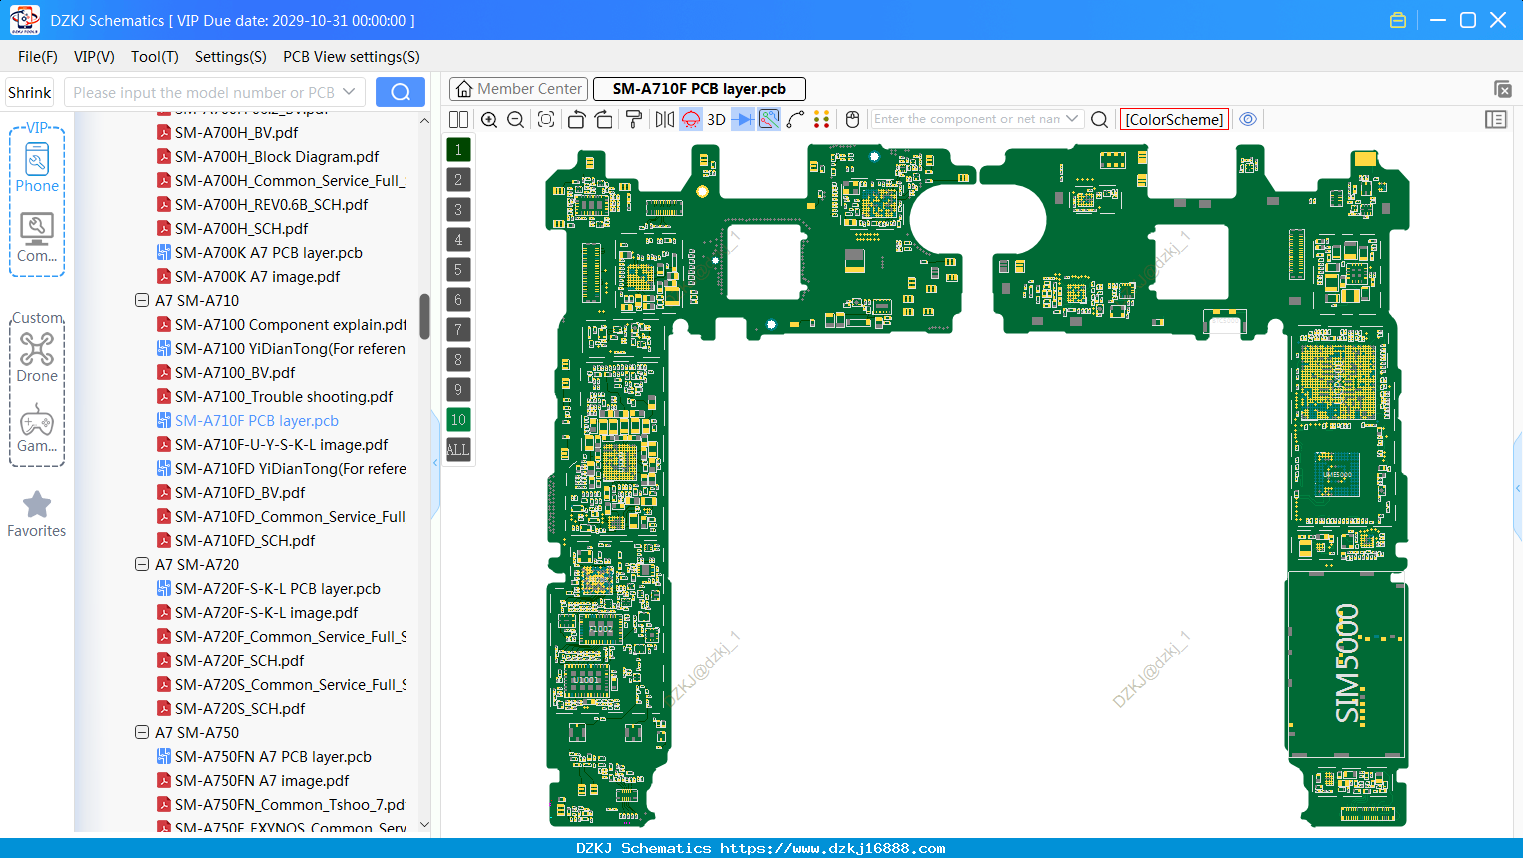Open the ColorScheme options
The image size is (1523, 858).
(1174, 119)
